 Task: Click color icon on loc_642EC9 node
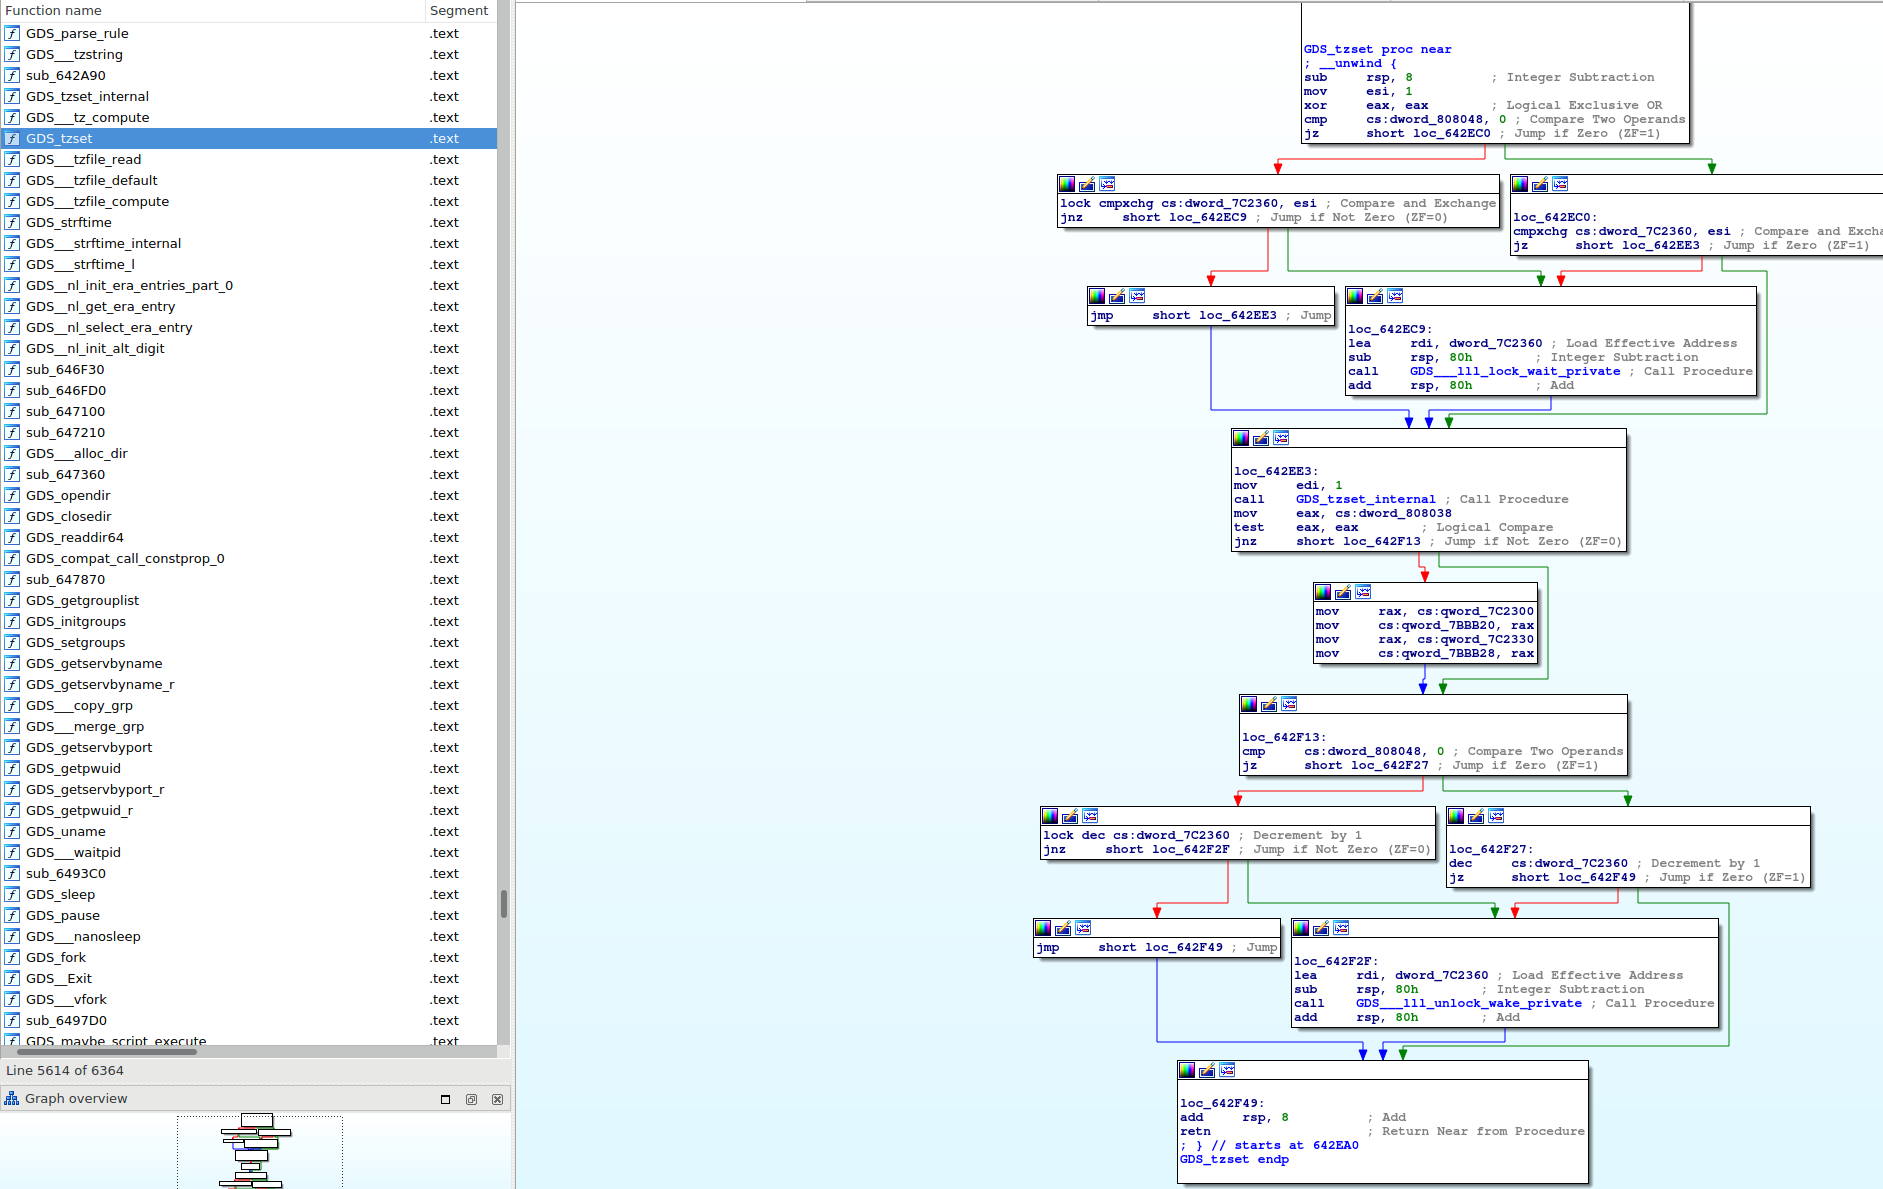click(x=1355, y=296)
